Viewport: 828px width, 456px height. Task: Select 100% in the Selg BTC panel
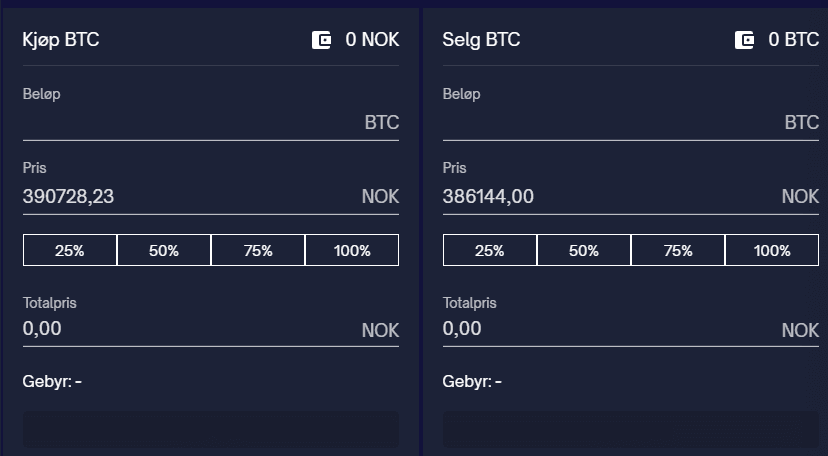click(x=772, y=250)
